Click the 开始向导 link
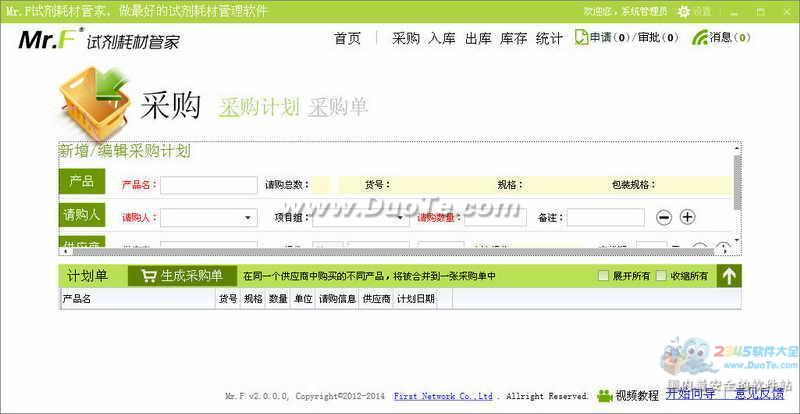This screenshot has width=800, height=414. pyautogui.click(x=690, y=395)
